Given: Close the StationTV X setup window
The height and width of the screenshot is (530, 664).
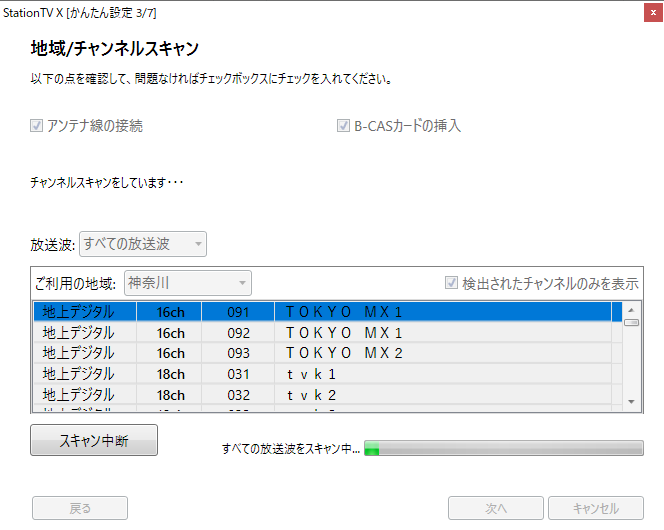Looking at the screenshot, I should [x=653, y=13].
